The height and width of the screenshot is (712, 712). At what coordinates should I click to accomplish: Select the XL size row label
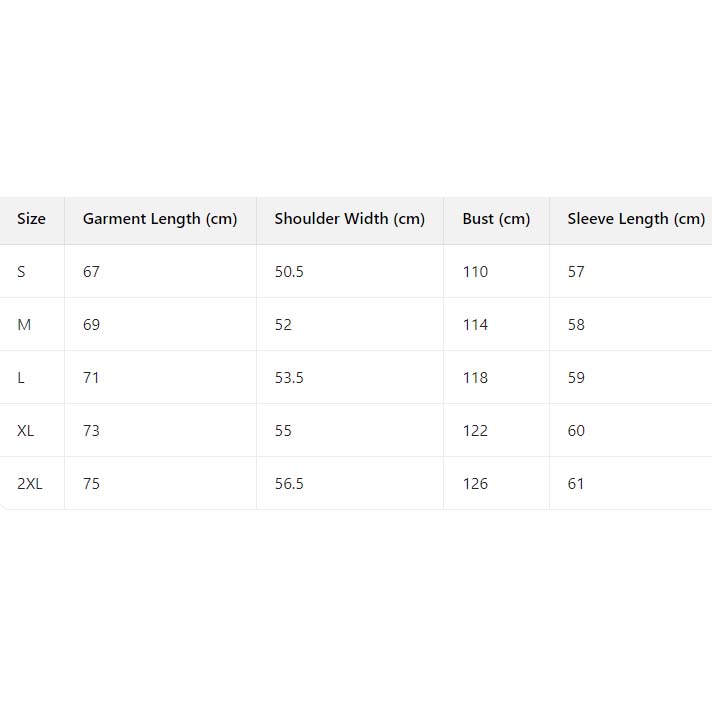pos(26,431)
